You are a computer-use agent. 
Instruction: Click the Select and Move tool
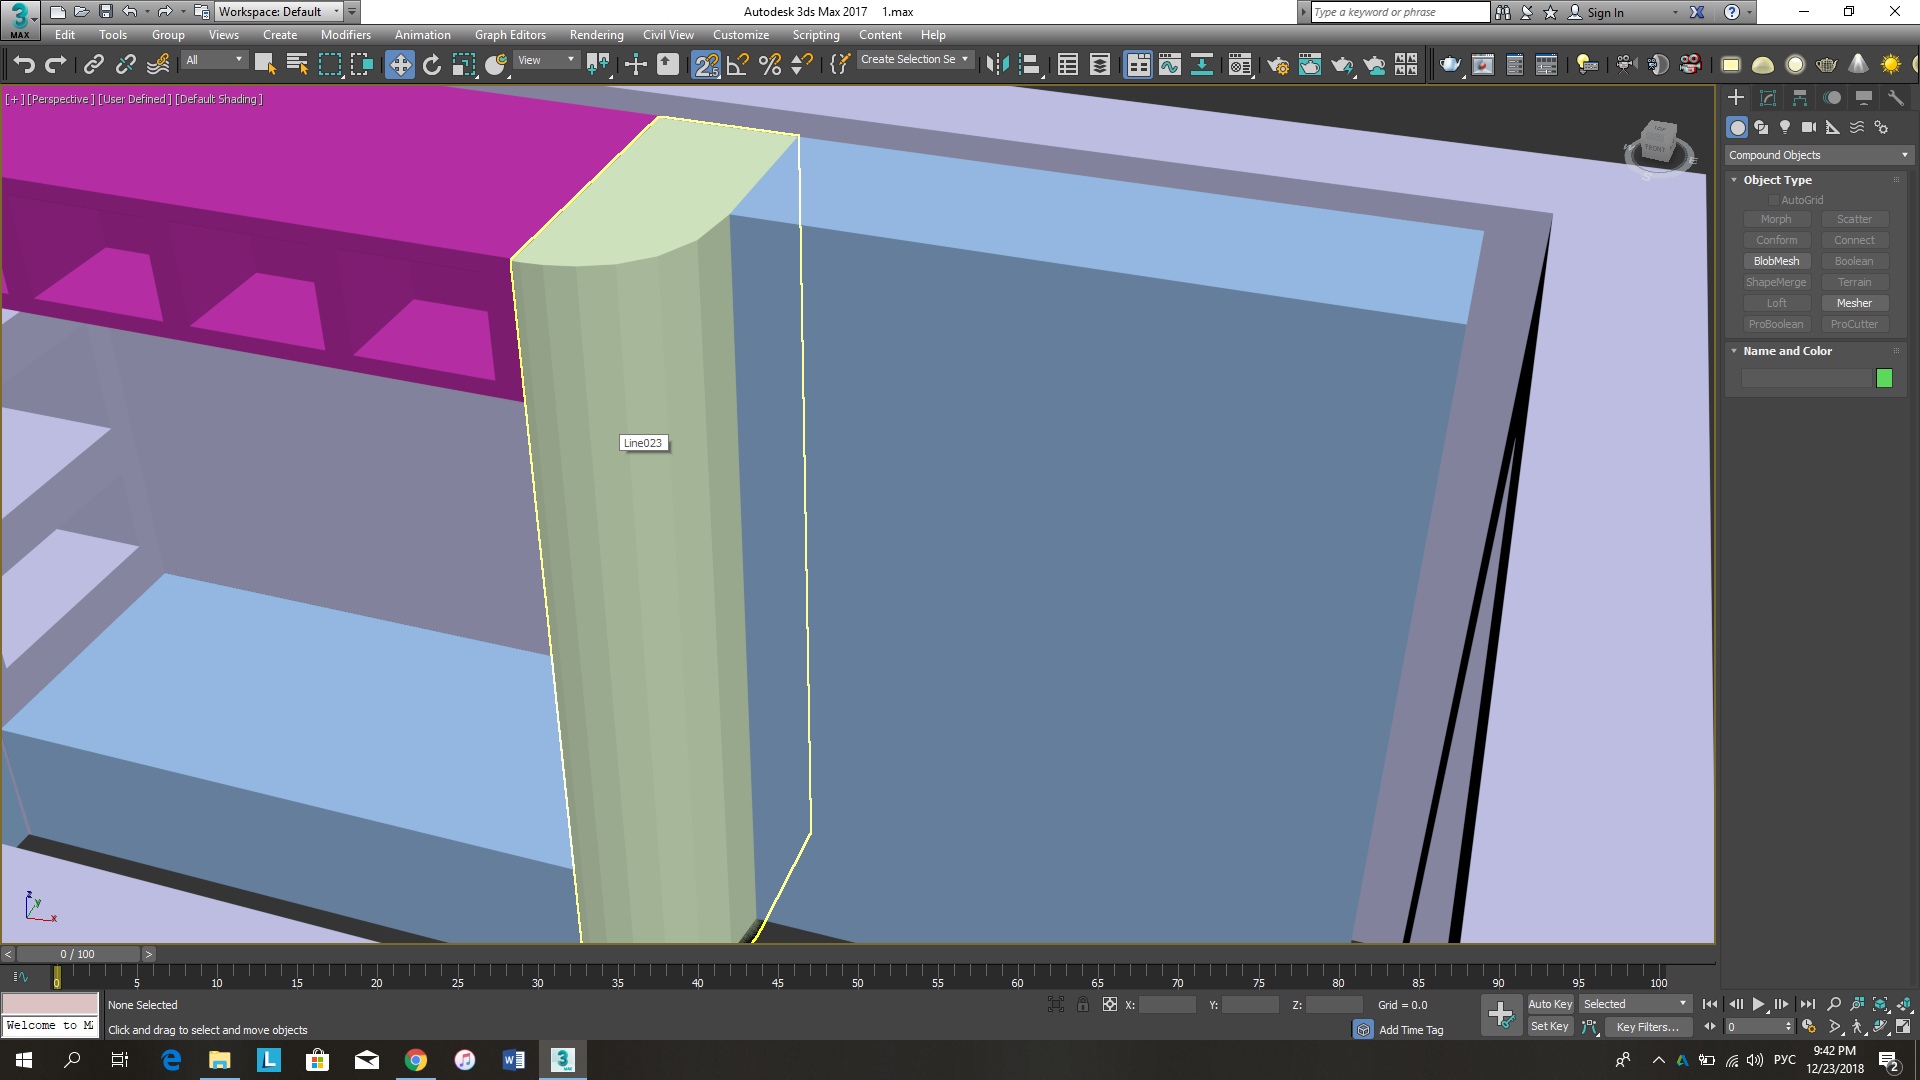pyautogui.click(x=400, y=65)
